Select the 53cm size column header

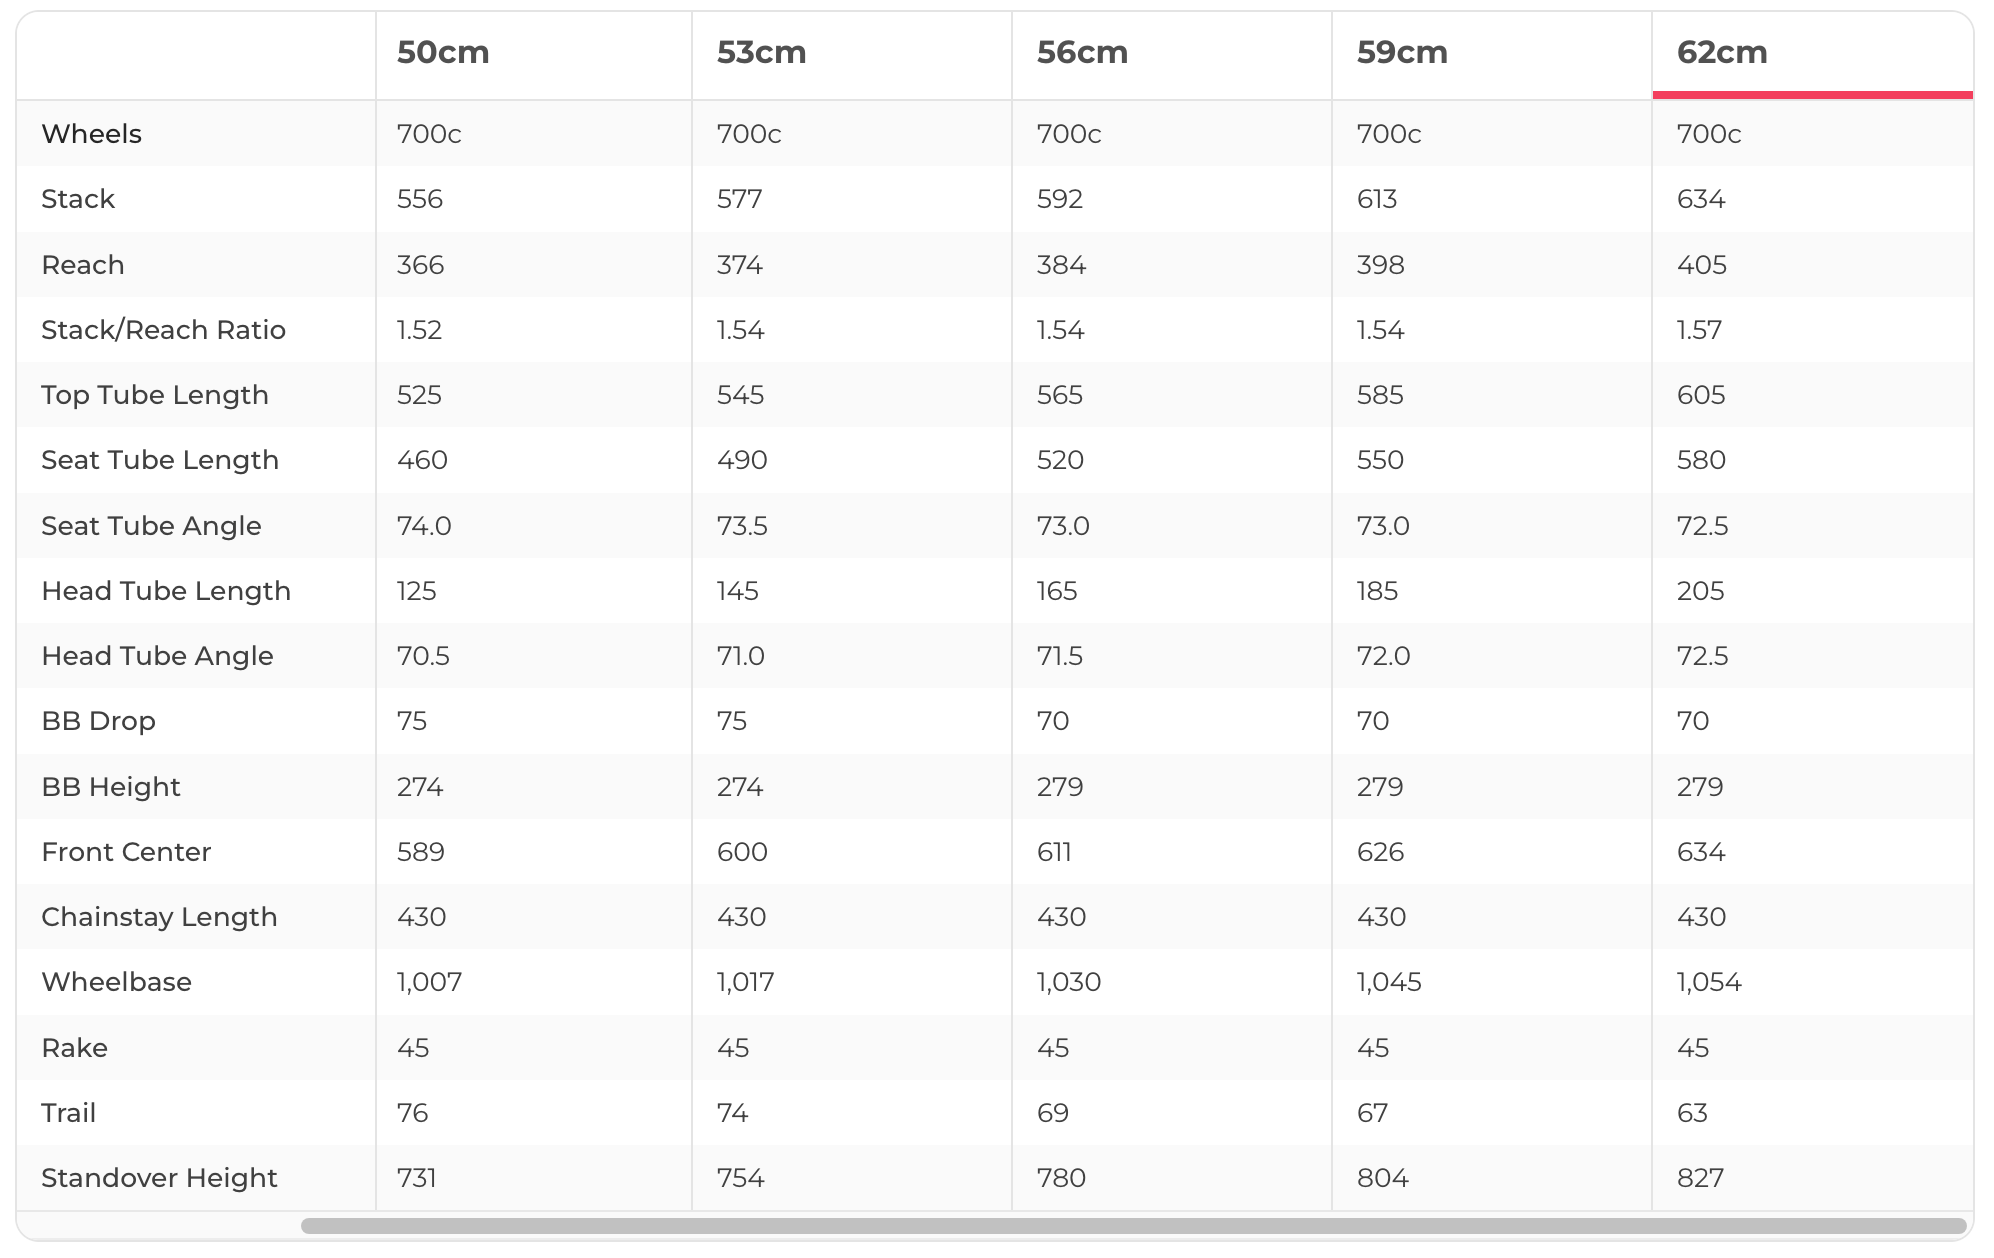(761, 53)
